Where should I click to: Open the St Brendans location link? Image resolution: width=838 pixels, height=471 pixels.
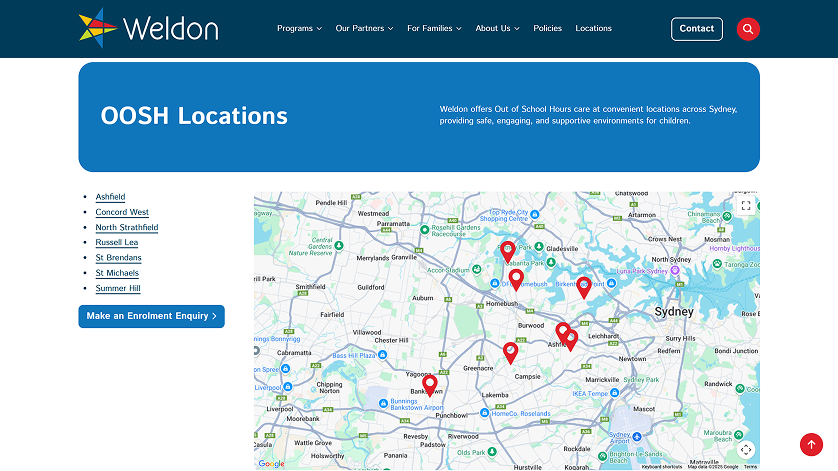(x=118, y=258)
